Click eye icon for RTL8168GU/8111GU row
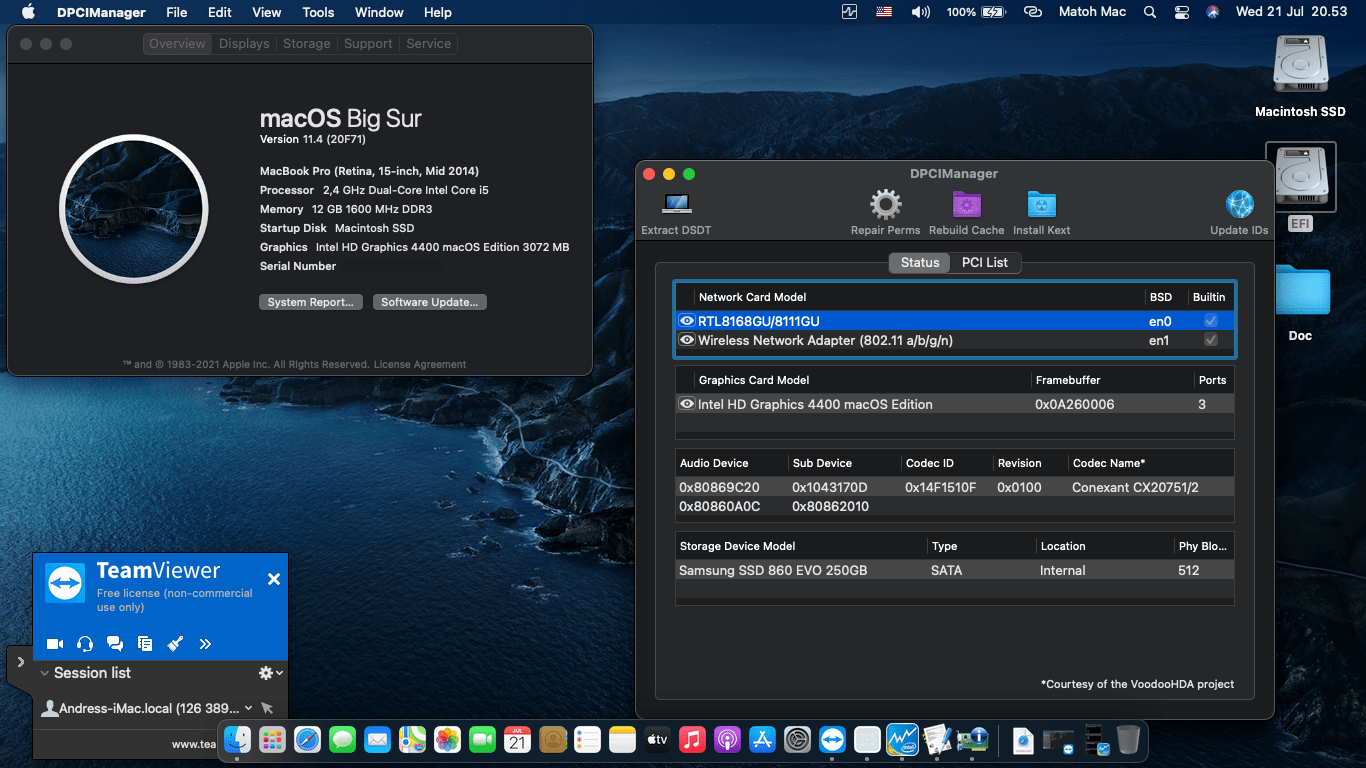The height and width of the screenshot is (768, 1366). tap(687, 321)
